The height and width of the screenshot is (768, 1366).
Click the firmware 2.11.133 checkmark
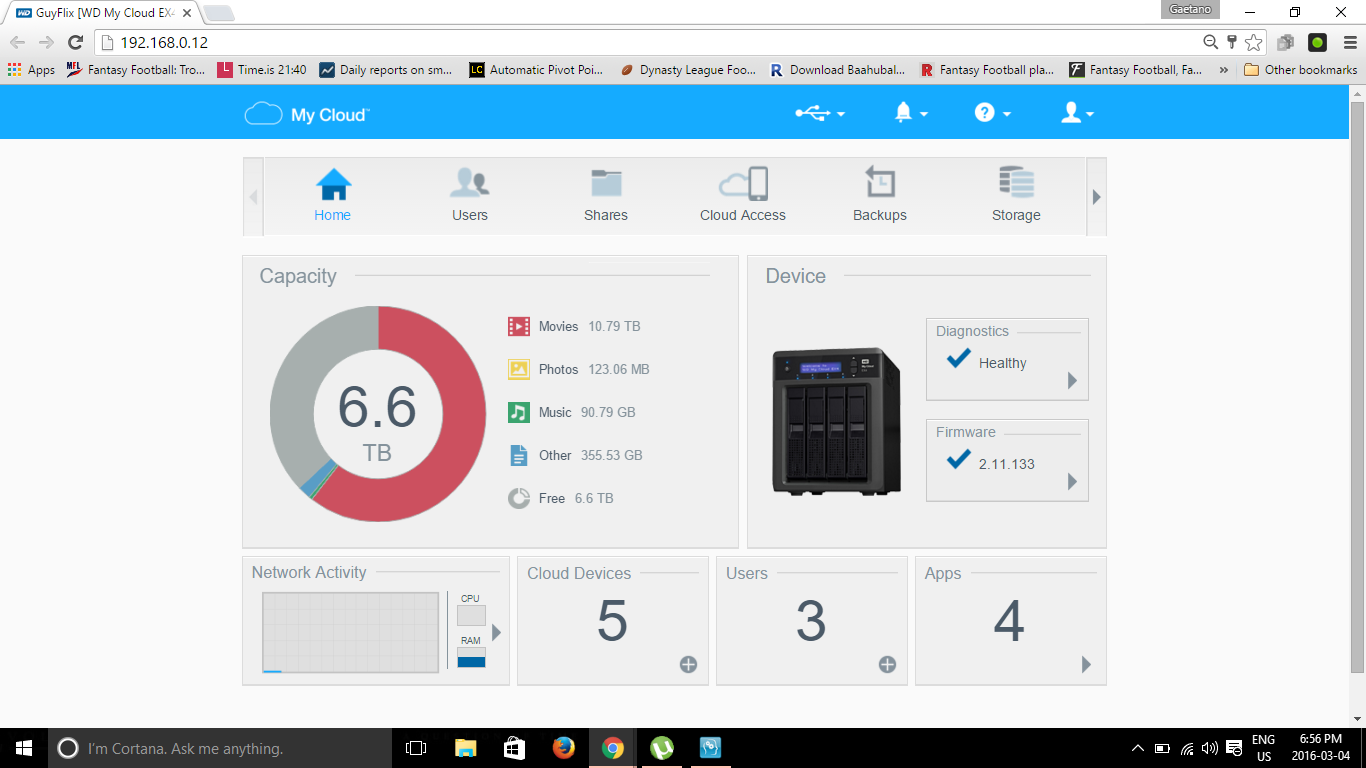[x=959, y=459]
